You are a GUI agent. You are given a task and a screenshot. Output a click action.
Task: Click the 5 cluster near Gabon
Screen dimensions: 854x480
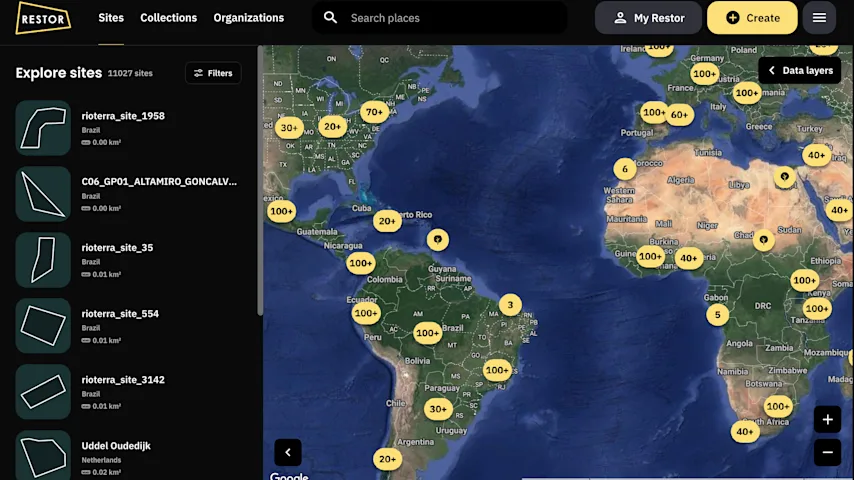[x=717, y=314]
